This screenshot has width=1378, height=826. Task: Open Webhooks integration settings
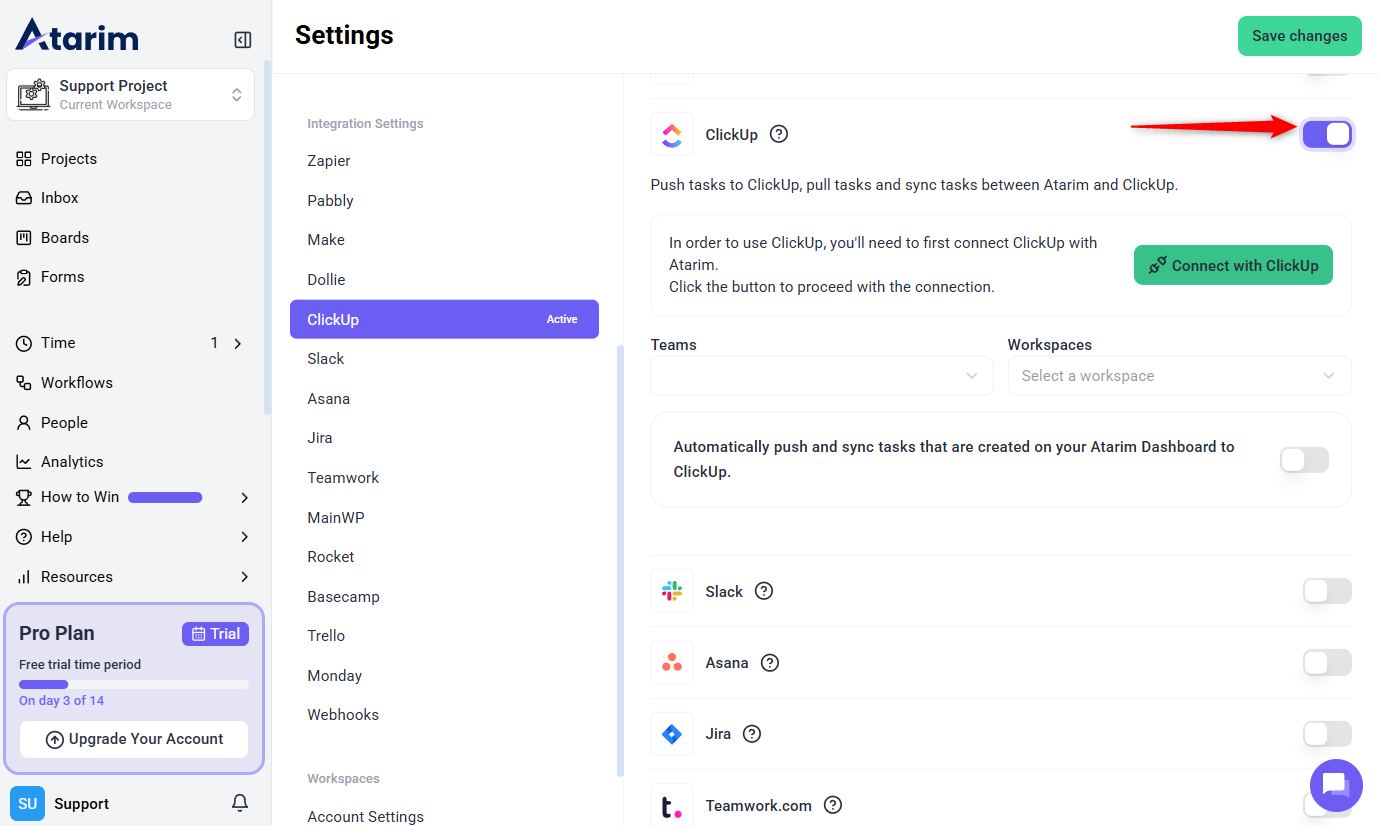point(343,715)
